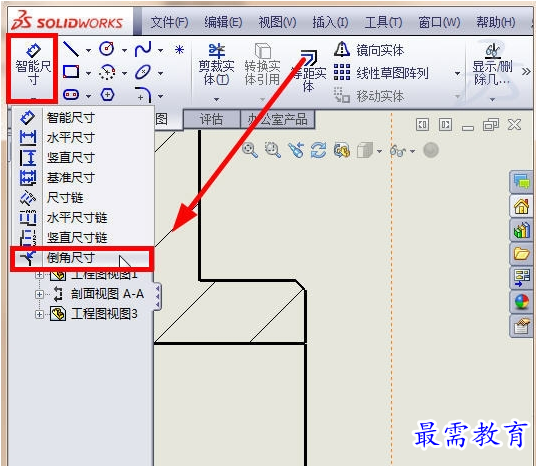
Task: Open the 帮助(H) menu
Action: point(496,23)
